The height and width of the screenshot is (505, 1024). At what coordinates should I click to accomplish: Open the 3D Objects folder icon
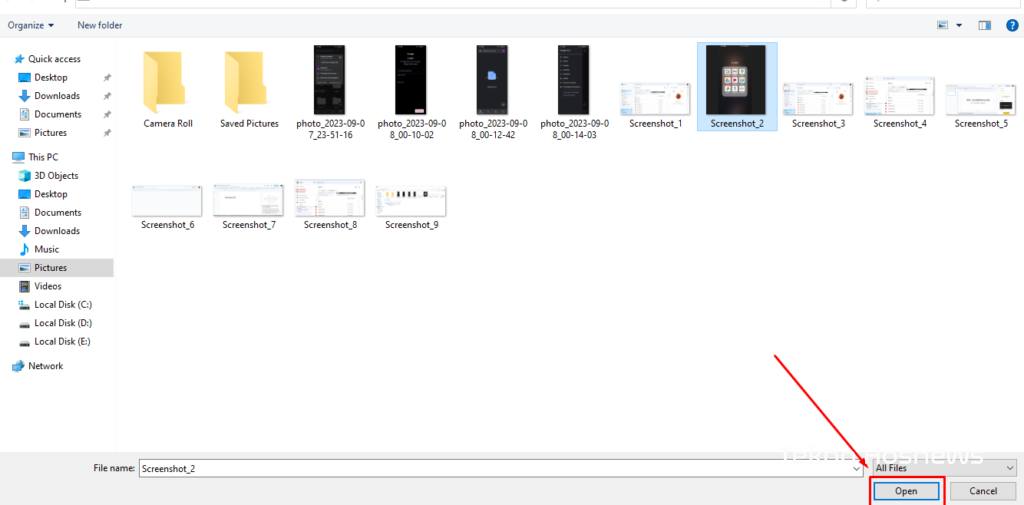[x=26, y=176]
